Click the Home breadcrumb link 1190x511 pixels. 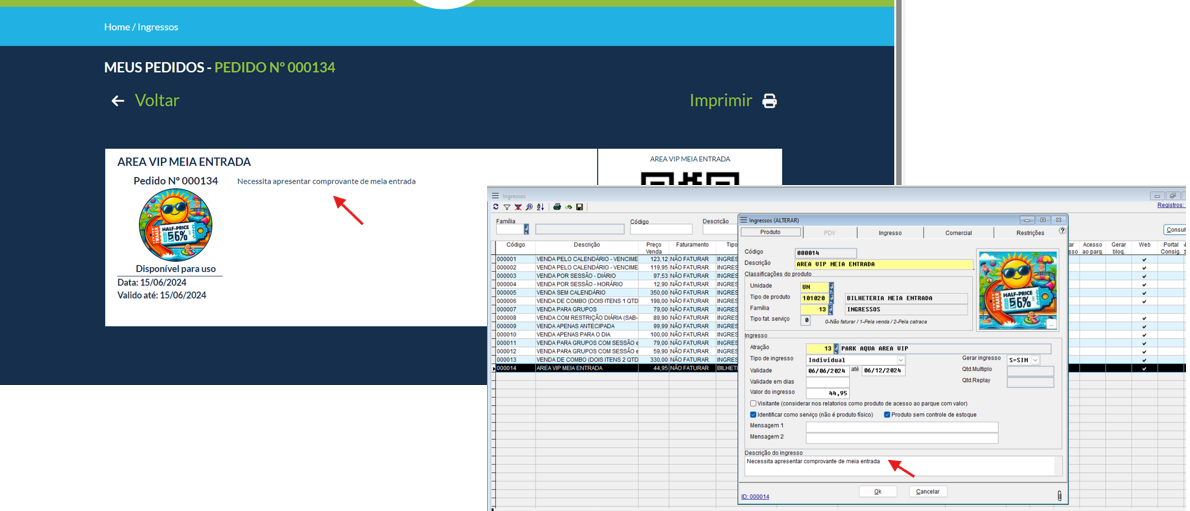point(117,27)
